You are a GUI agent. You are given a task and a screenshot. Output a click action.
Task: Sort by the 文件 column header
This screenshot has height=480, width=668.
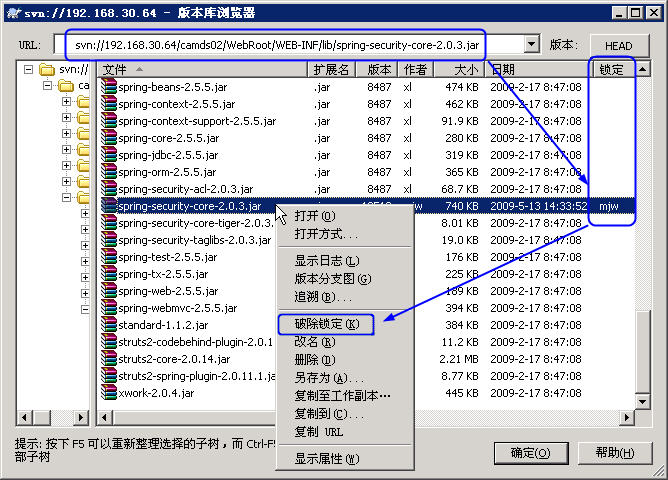tap(202, 69)
